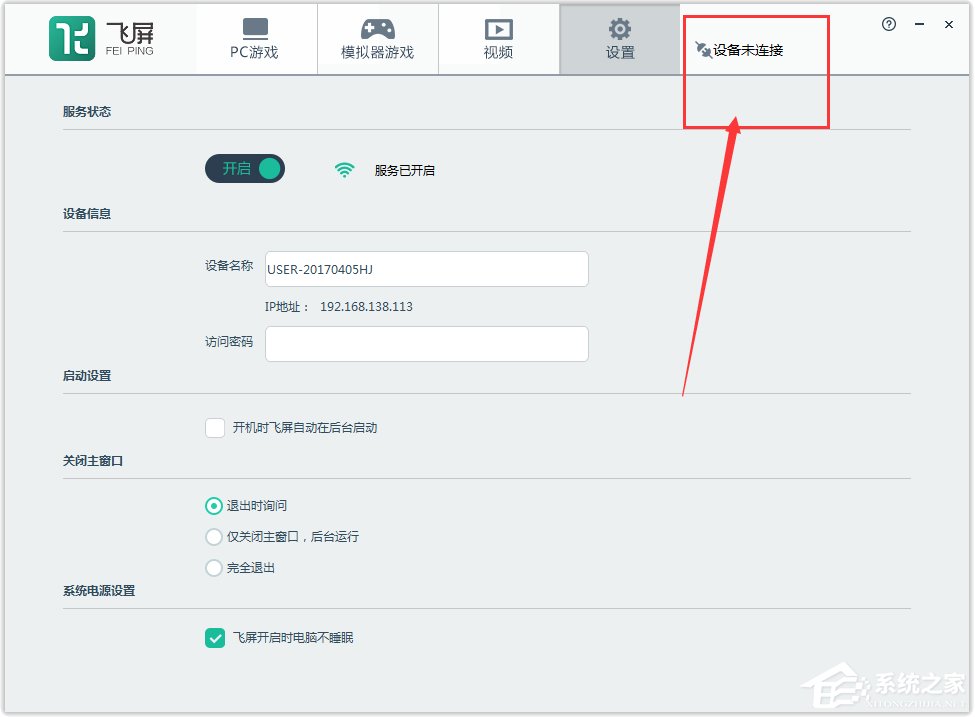Click the 启动设置 section heading
The height and width of the screenshot is (717, 975).
[x=87, y=376]
